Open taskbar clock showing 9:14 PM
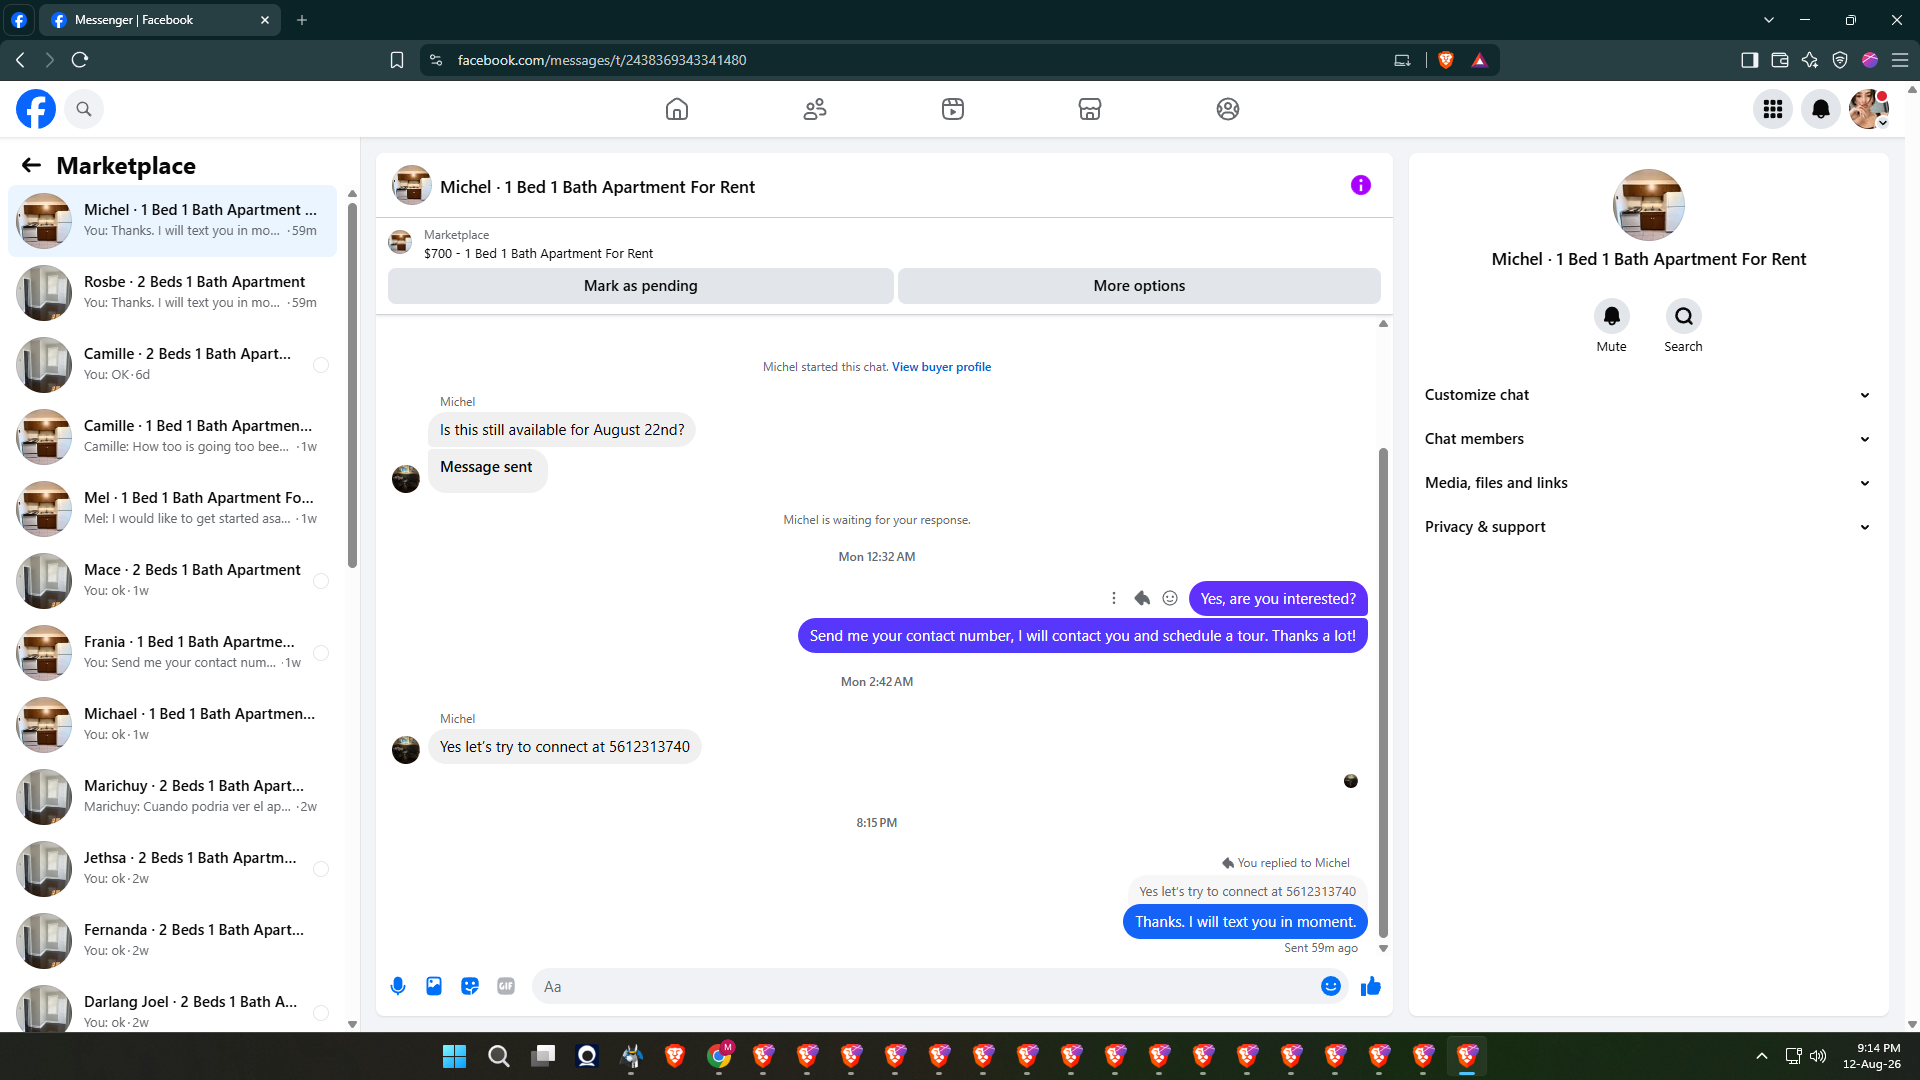The image size is (1920, 1080). [x=1872, y=1056]
